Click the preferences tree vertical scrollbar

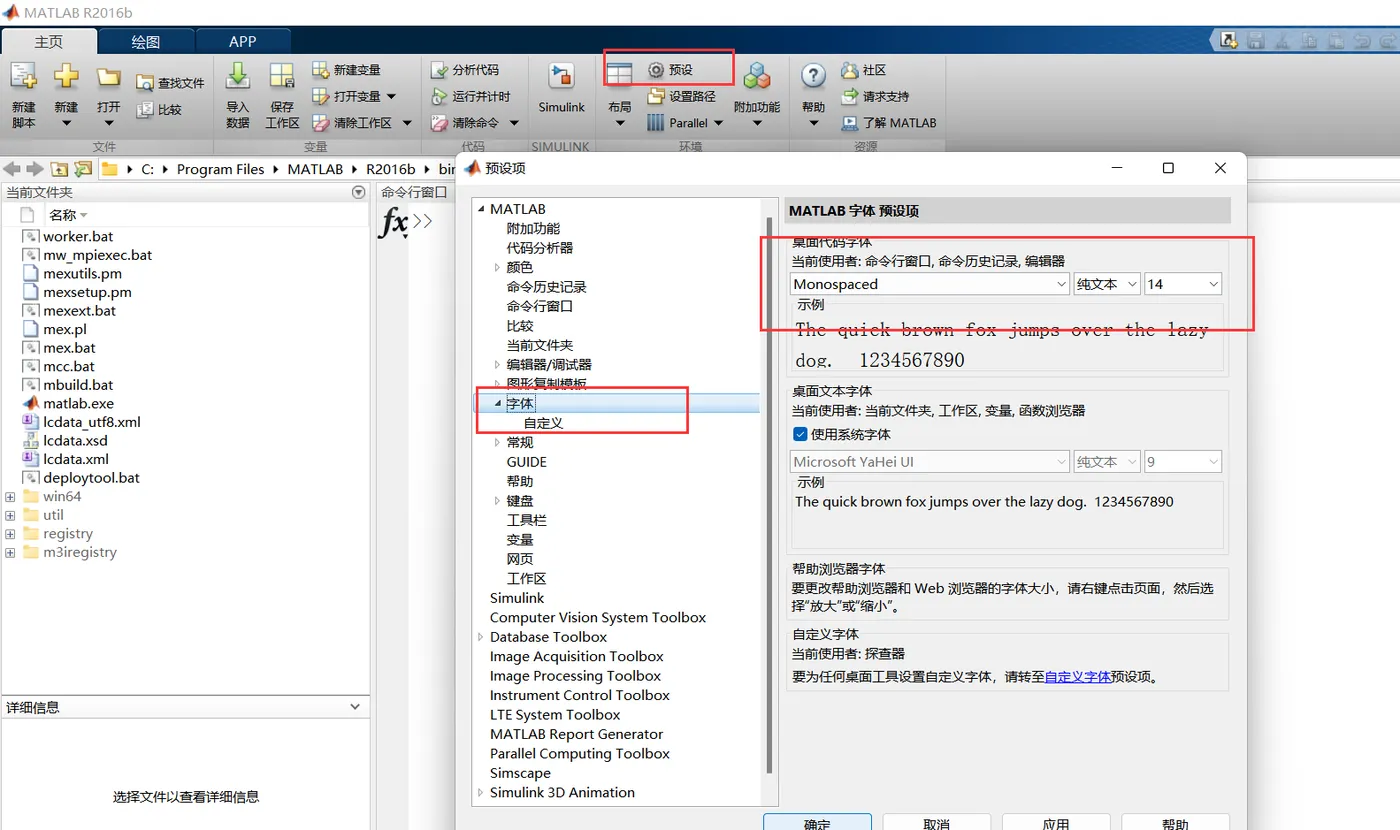point(769,495)
